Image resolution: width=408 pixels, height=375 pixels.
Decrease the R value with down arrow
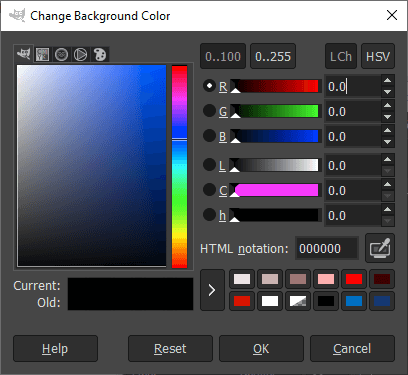click(387, 92)
